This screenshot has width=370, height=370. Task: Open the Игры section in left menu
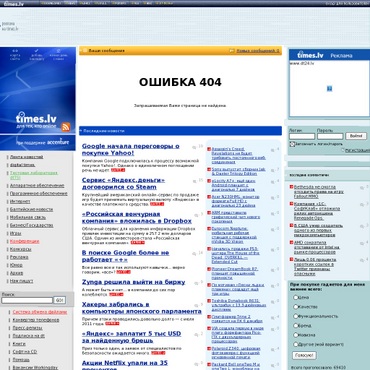pos(15,233)
